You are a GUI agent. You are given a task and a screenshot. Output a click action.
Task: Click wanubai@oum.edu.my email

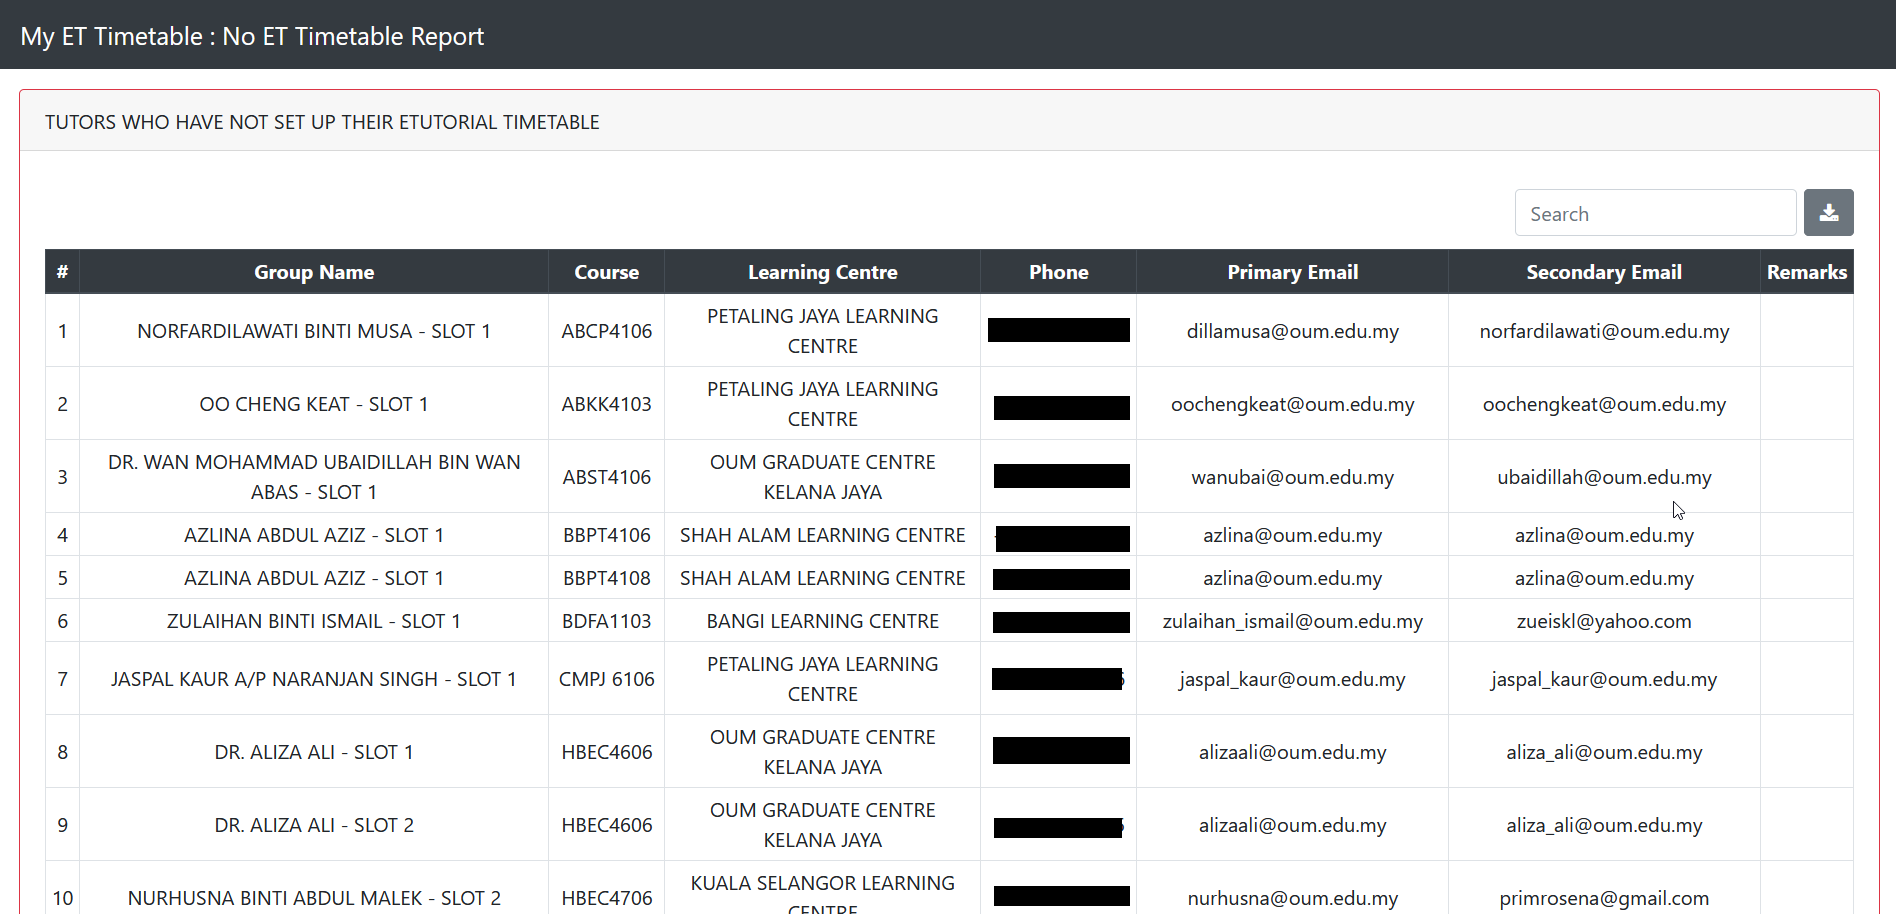(x=1292, y=477)
